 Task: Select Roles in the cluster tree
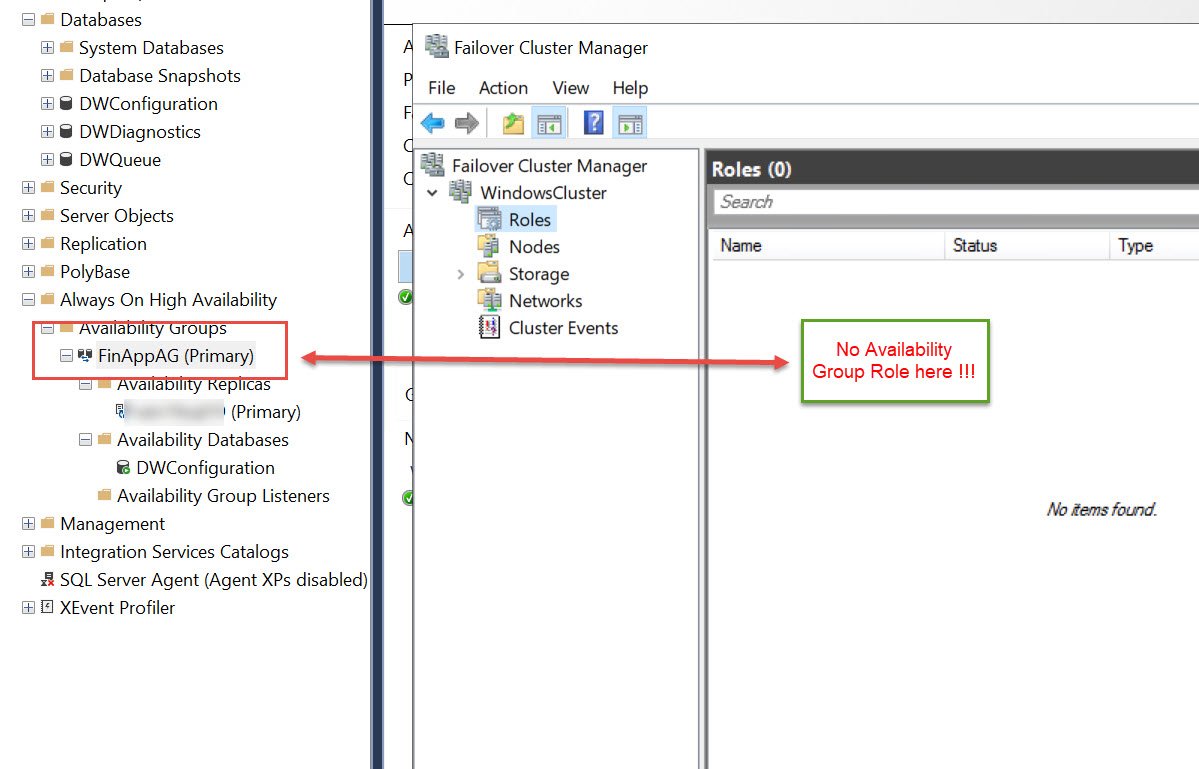point(529,219)
